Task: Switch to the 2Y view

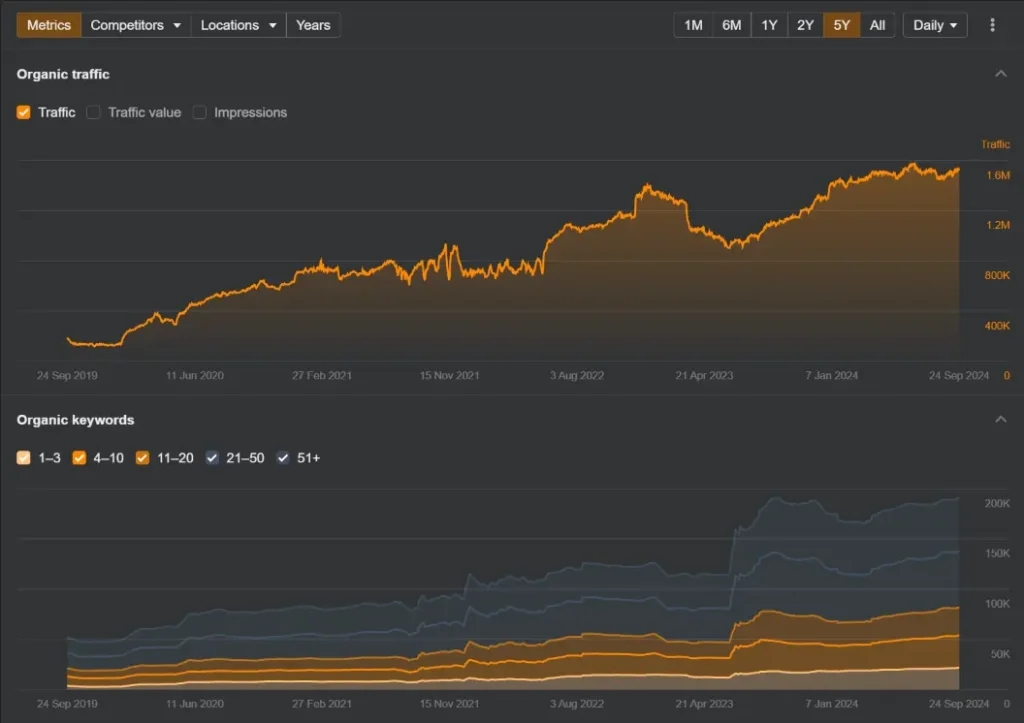Action: pyautogui.click(x=805, y=24)
